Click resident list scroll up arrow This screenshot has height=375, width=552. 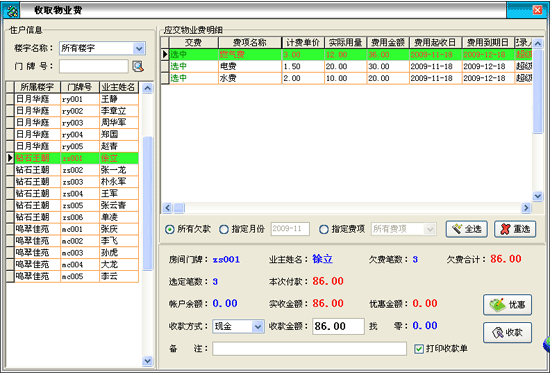click(x=148, y=88)
